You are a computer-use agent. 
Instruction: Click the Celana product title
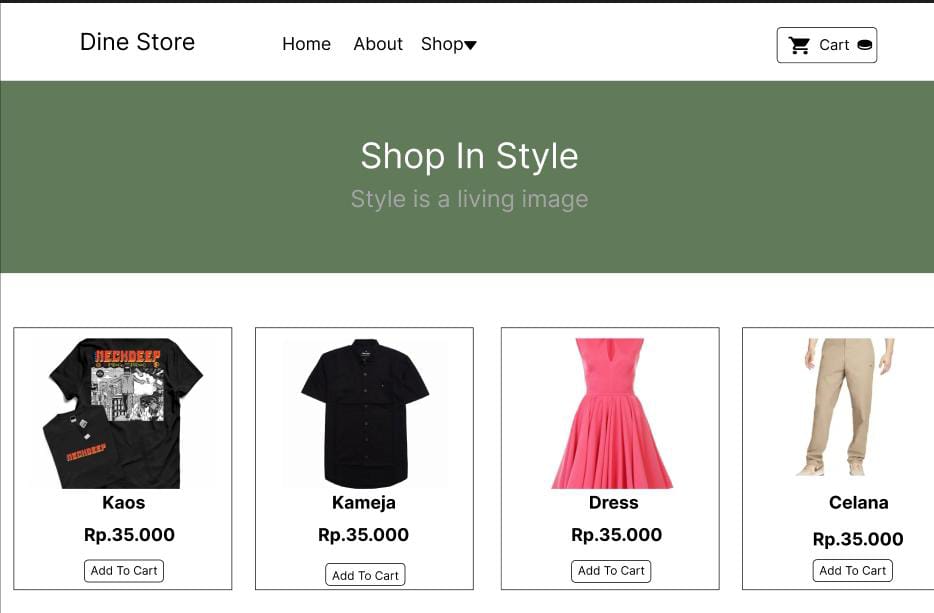(x=858, y=503)
